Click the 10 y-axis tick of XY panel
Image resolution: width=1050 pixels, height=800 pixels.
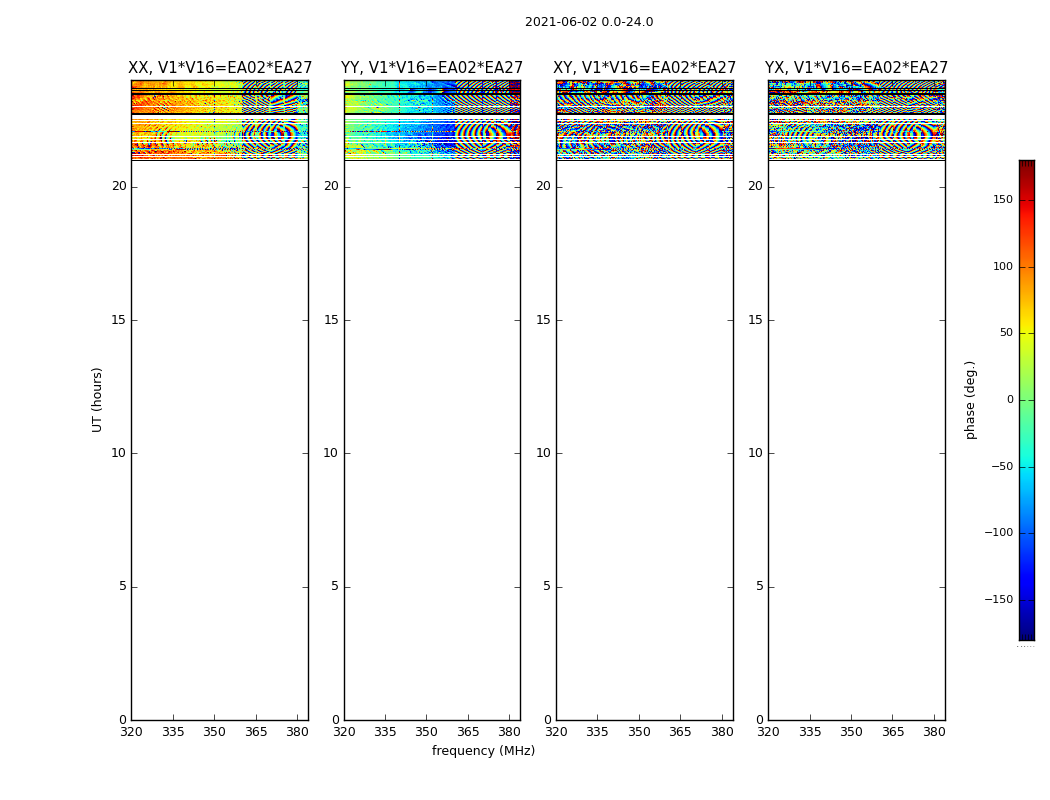coord(543,453)
